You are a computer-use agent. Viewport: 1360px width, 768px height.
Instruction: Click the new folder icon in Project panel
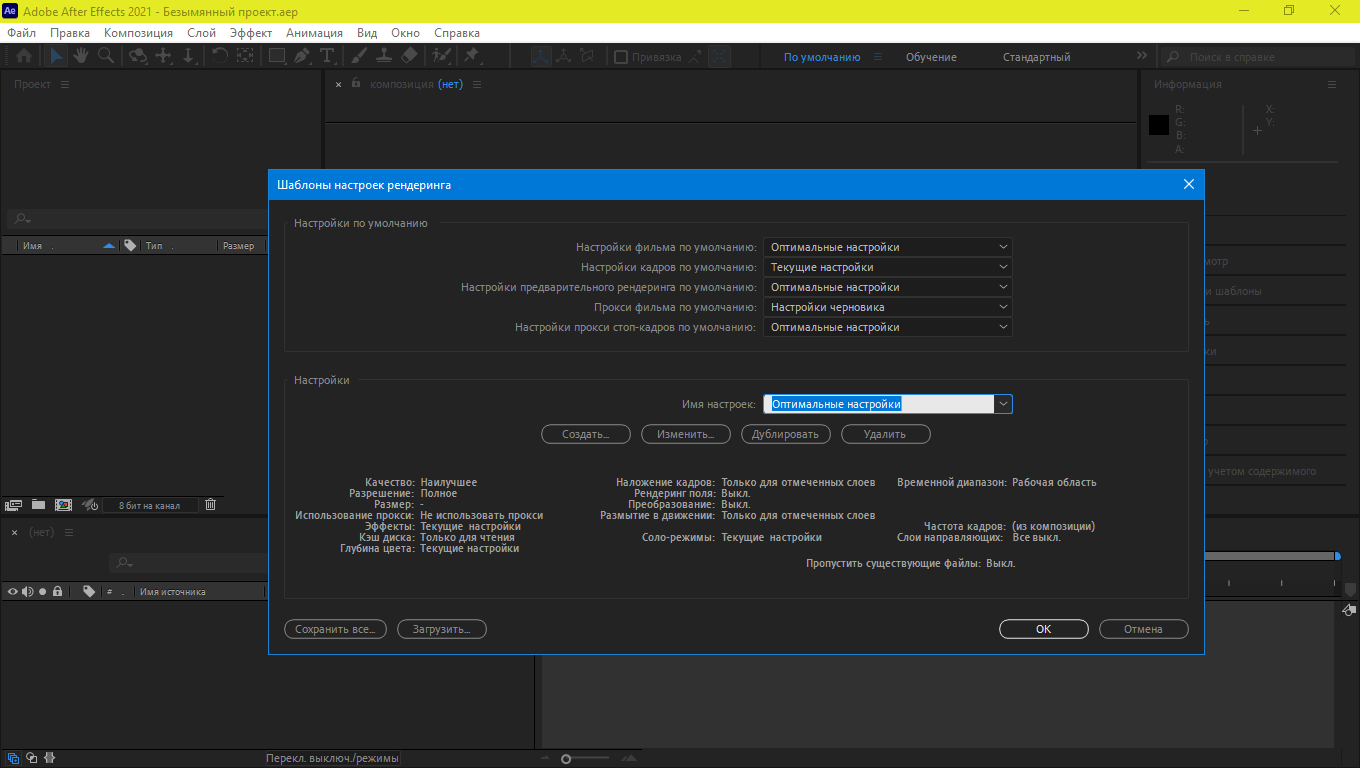[x=38, y=505]
